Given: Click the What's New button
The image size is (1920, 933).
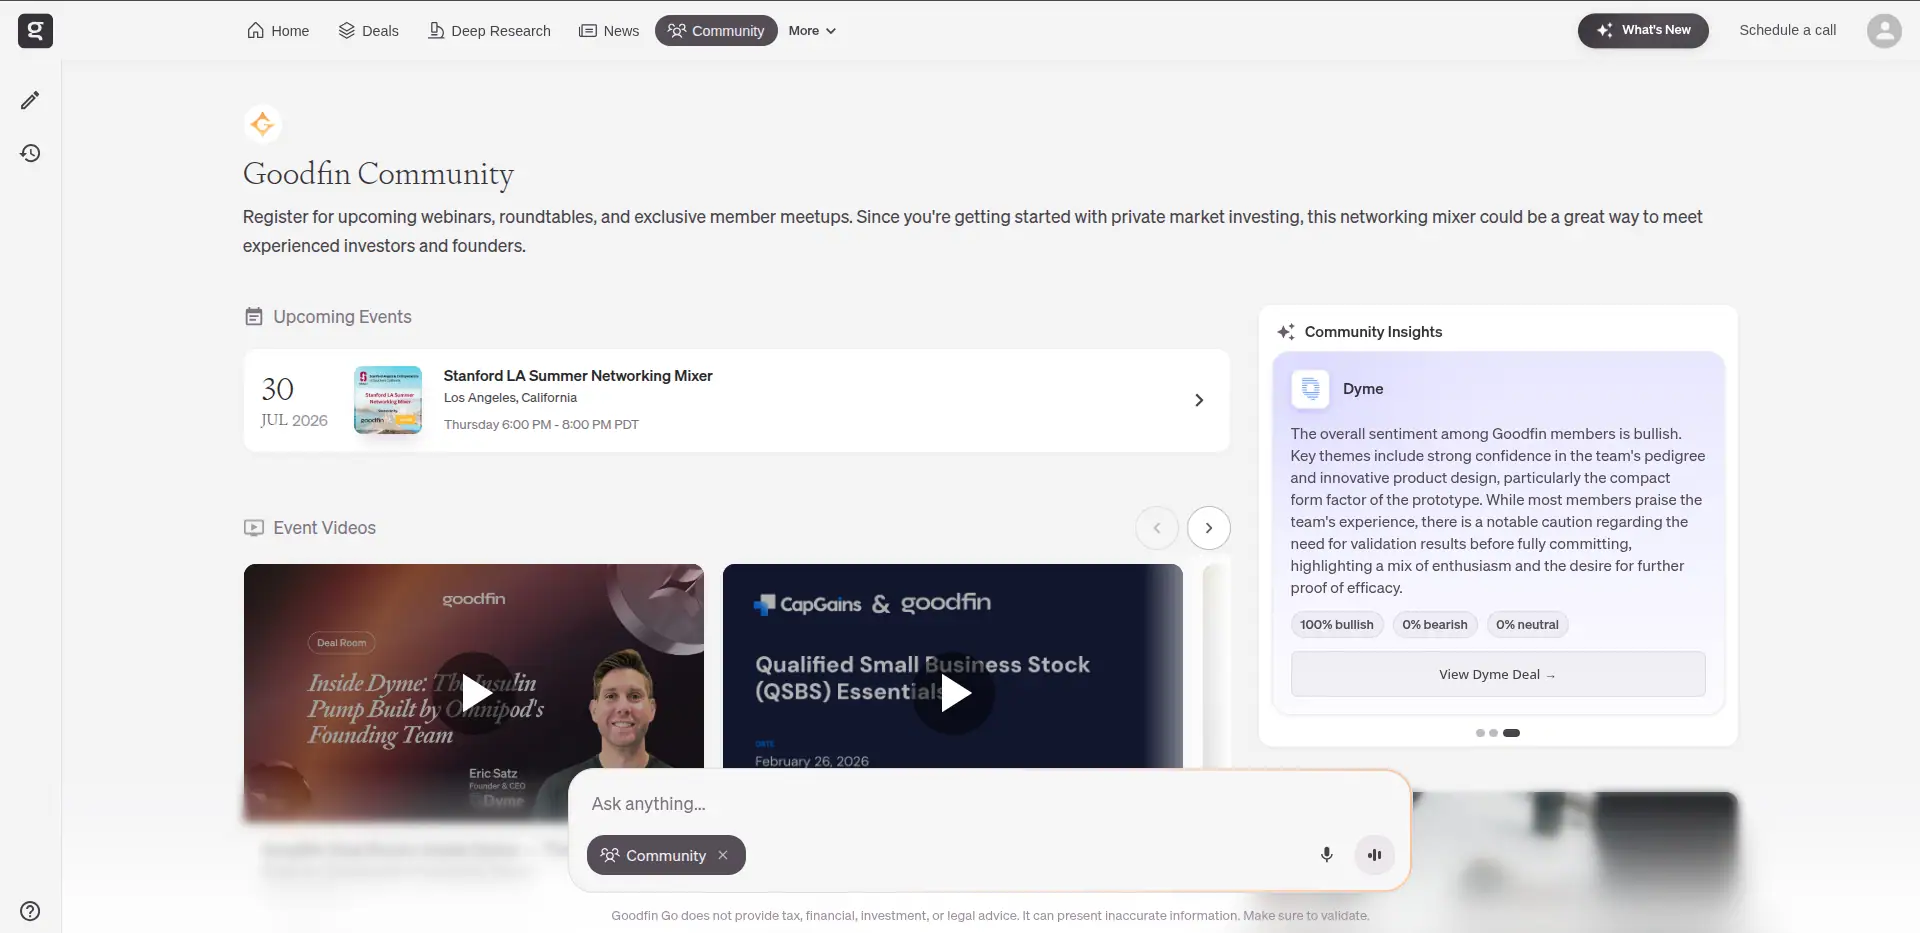Looking at the screenshot, I should pyautogui.click(x=1643, y=30).
